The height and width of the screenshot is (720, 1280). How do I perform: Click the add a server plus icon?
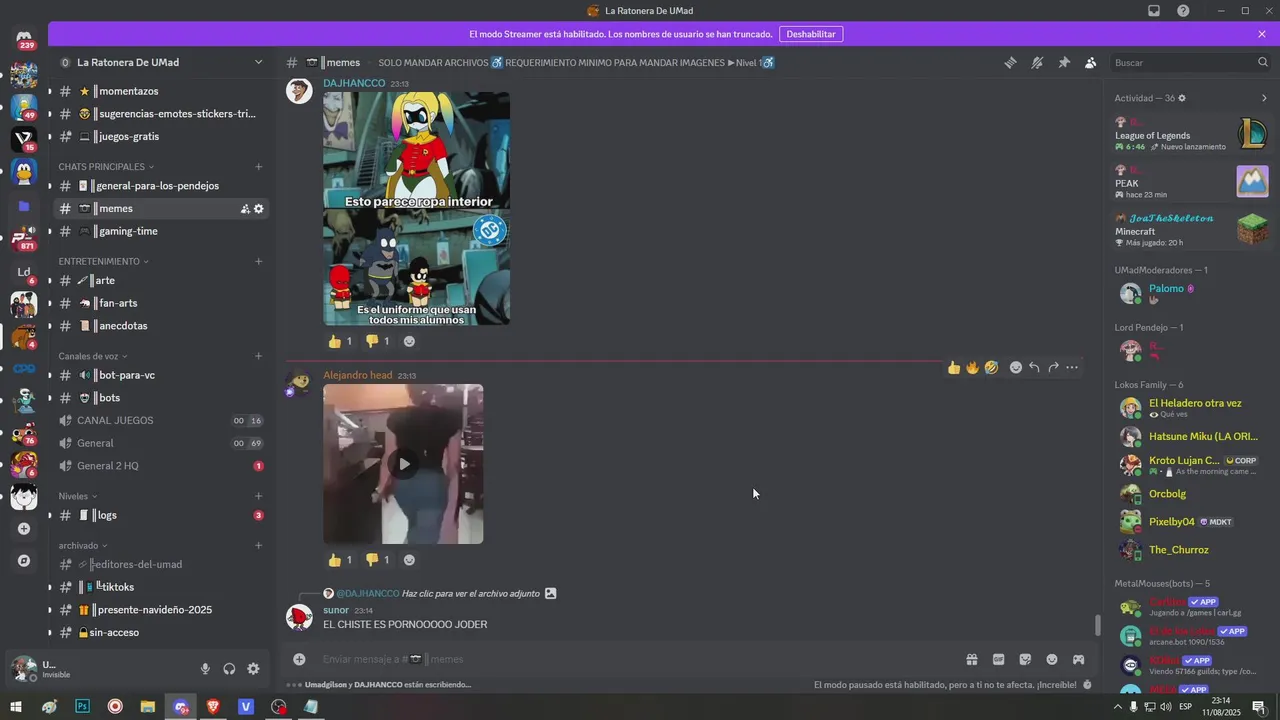pos(24,529)
